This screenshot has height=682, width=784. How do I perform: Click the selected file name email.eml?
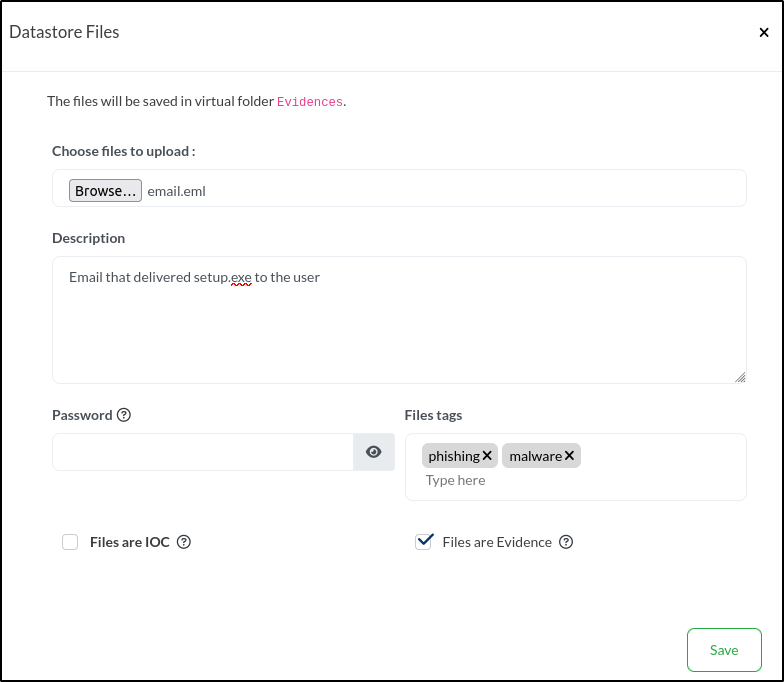tap(177, 191)
